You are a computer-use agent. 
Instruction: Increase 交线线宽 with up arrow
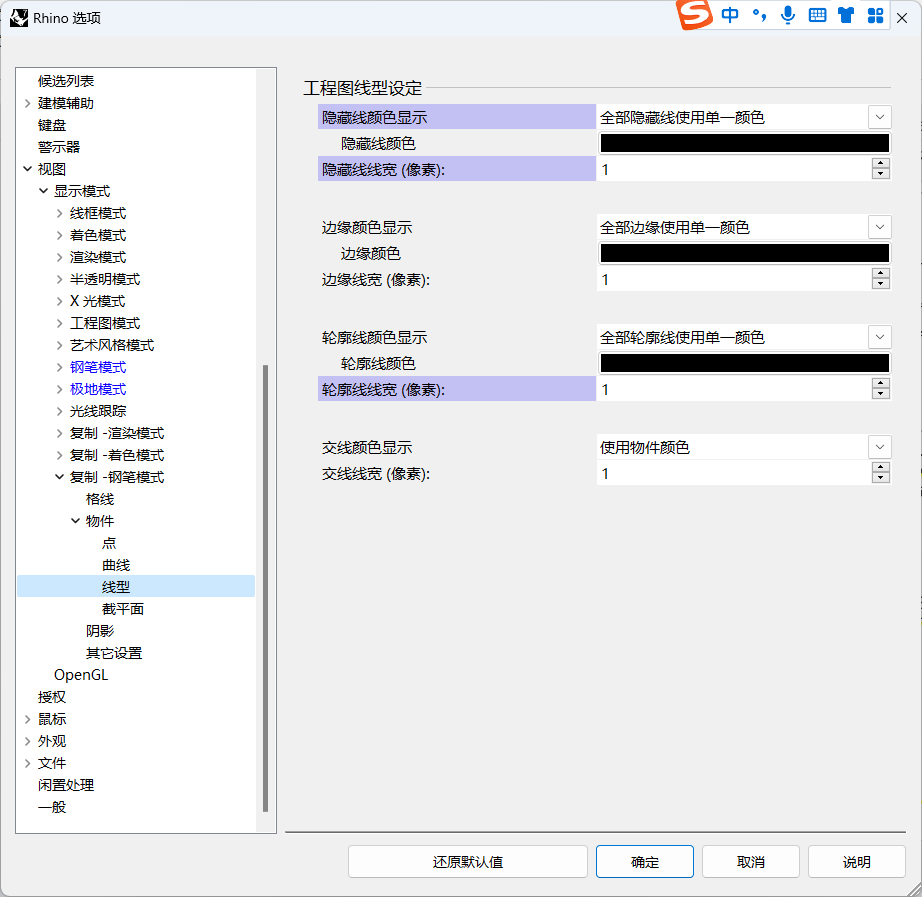880,468
